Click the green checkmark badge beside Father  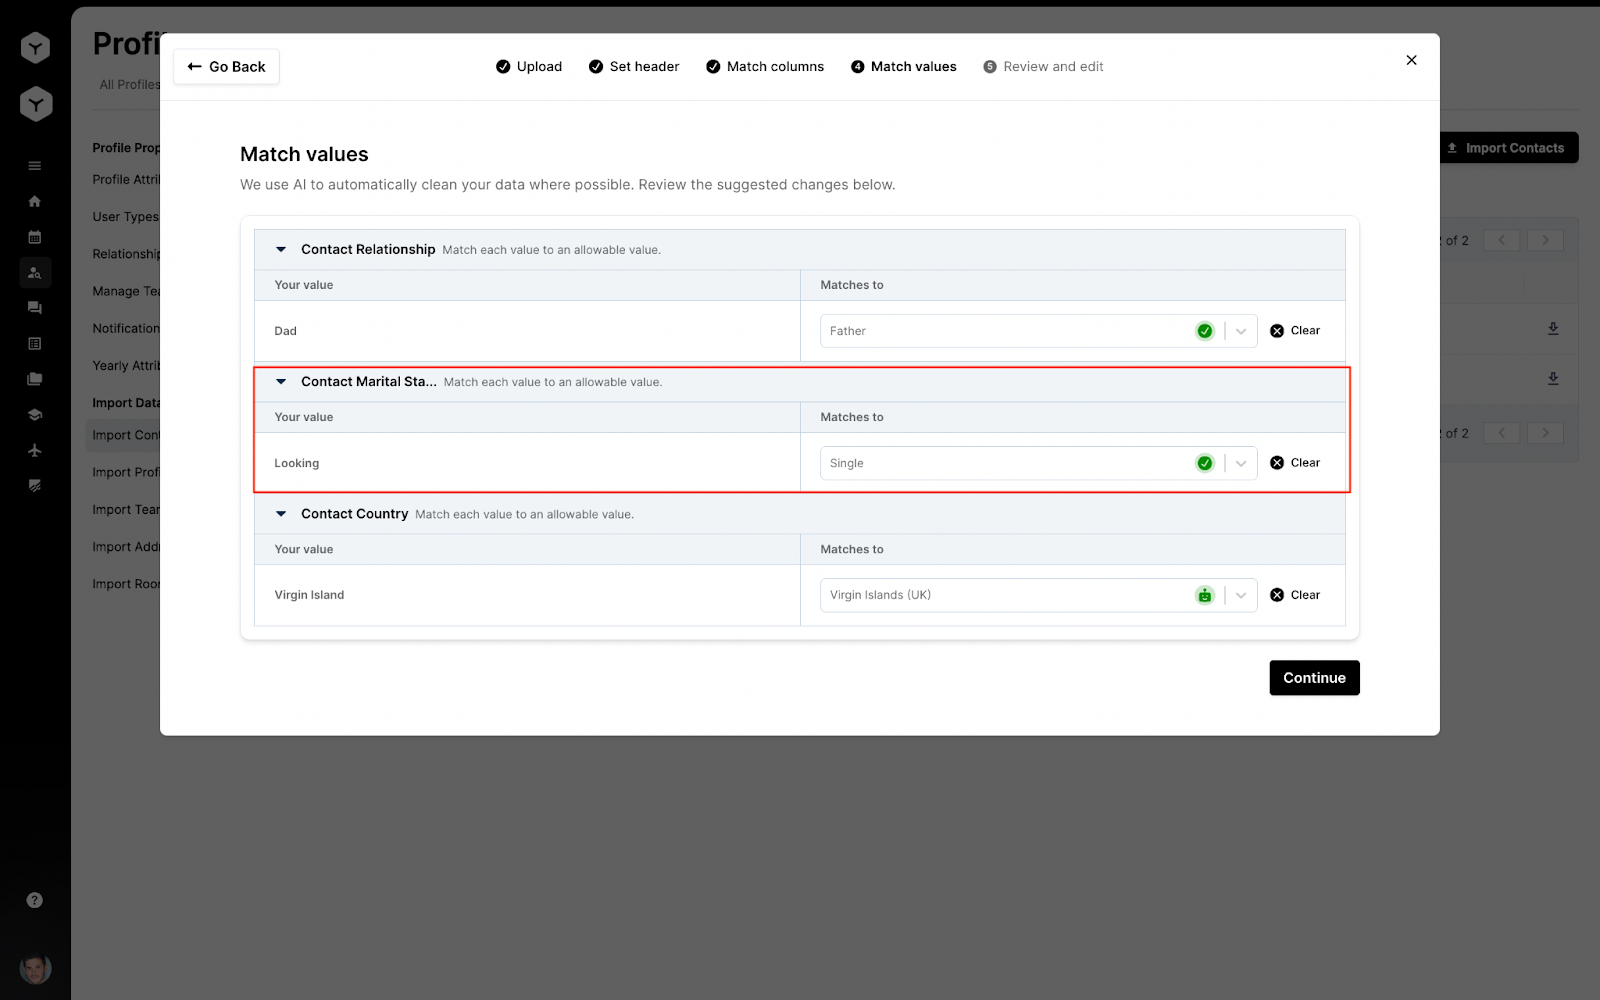[1204, 330]
